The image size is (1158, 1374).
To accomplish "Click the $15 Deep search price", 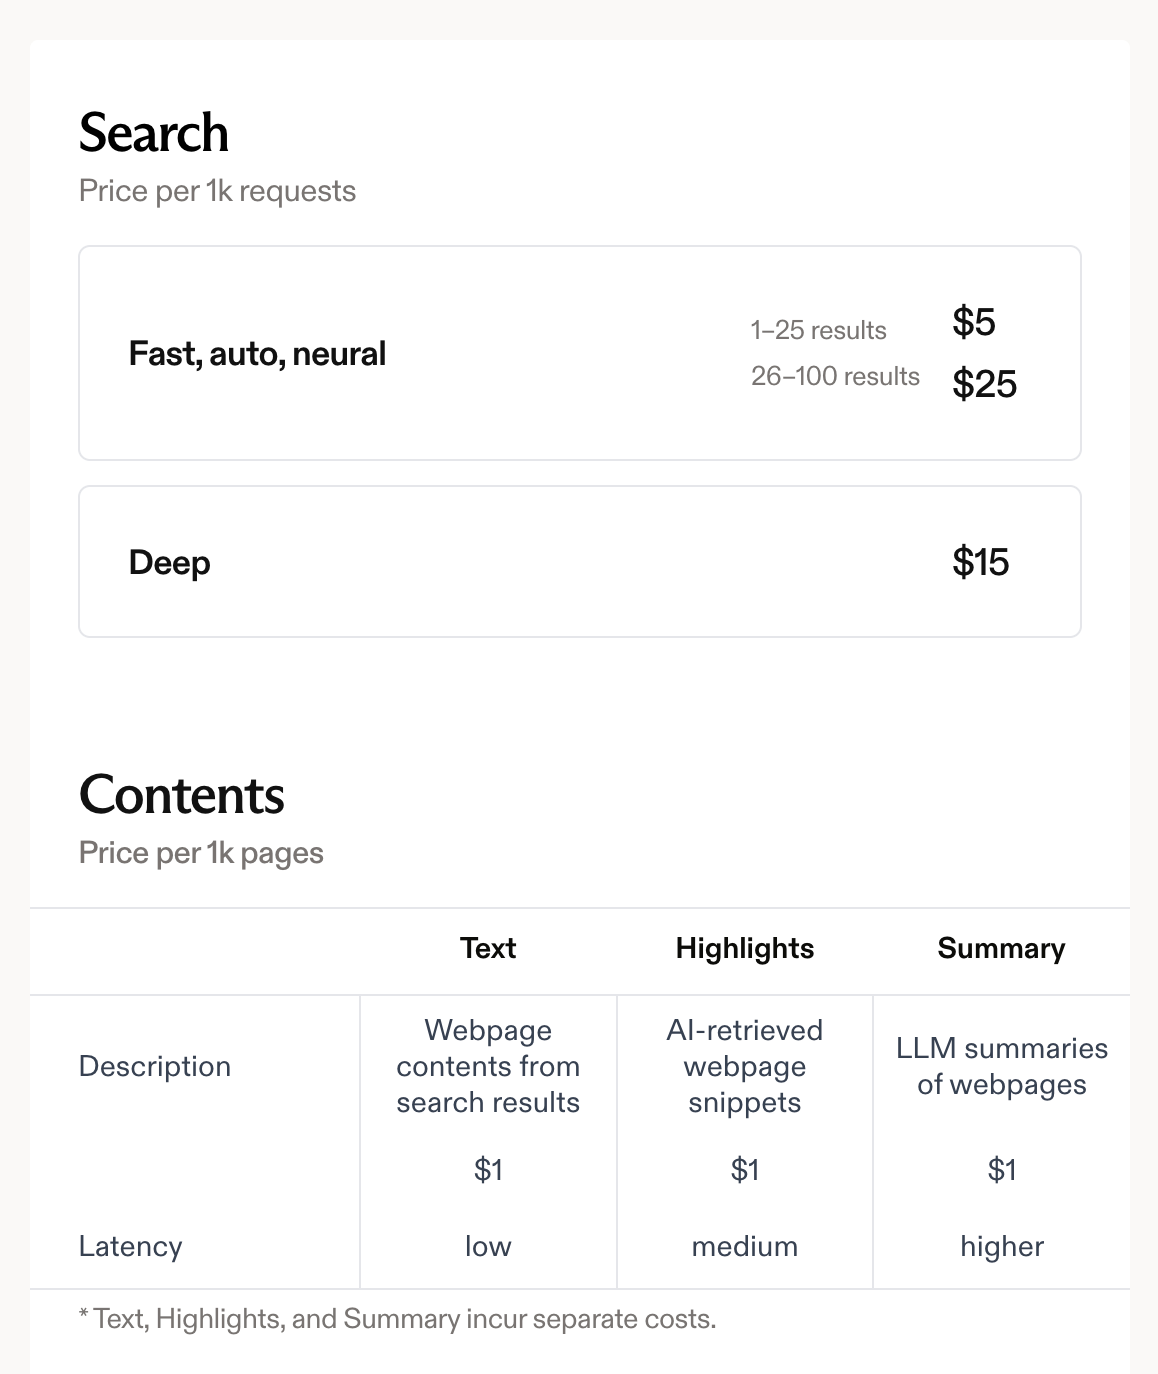I will pyautogui.click(x=980, y=562).
